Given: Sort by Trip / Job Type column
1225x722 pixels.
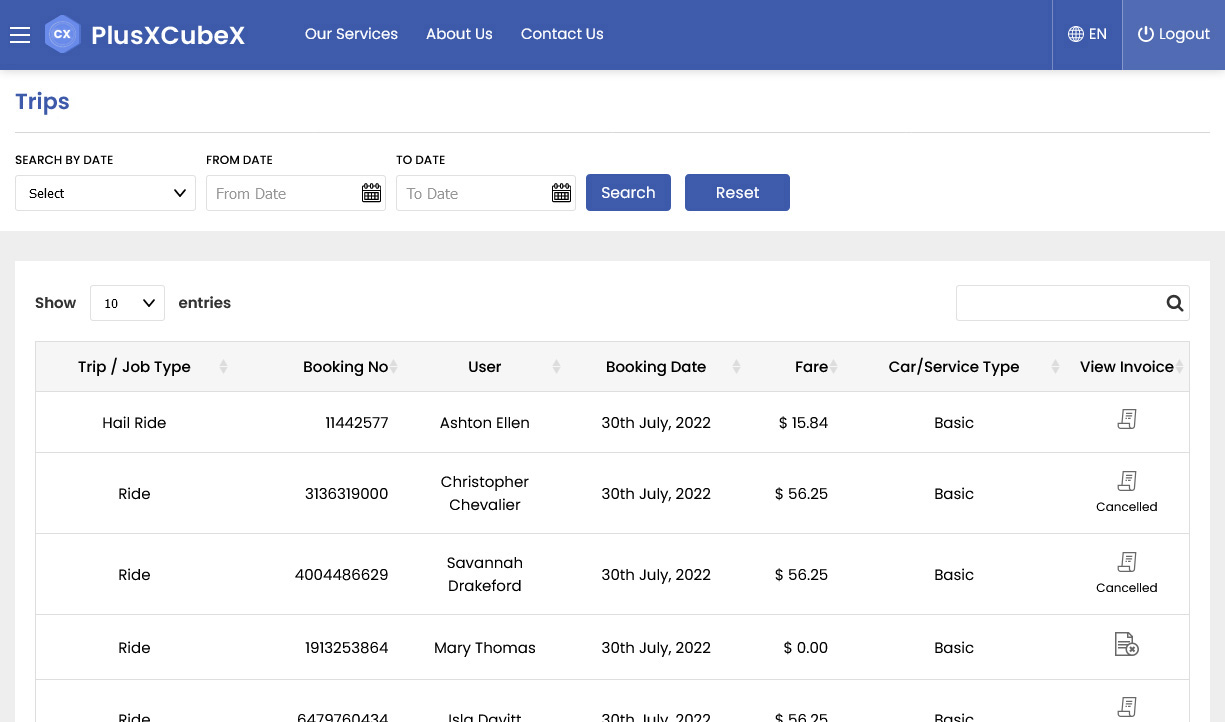Looking at the screenshot, I should pyautogui.click(x=135, y=367).
